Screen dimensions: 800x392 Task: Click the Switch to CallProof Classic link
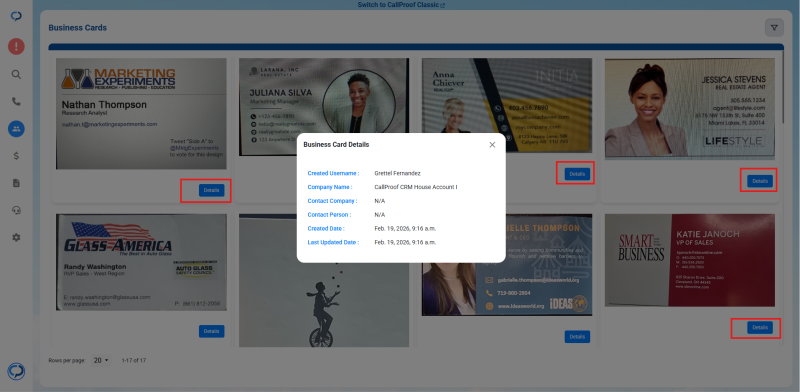(x=401, y=5)
